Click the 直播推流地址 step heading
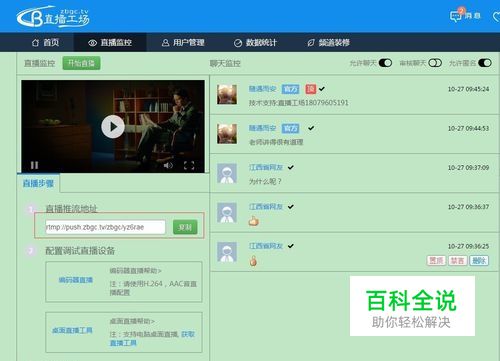This screenshot has width=500, height=361. [x=71, y=209]
